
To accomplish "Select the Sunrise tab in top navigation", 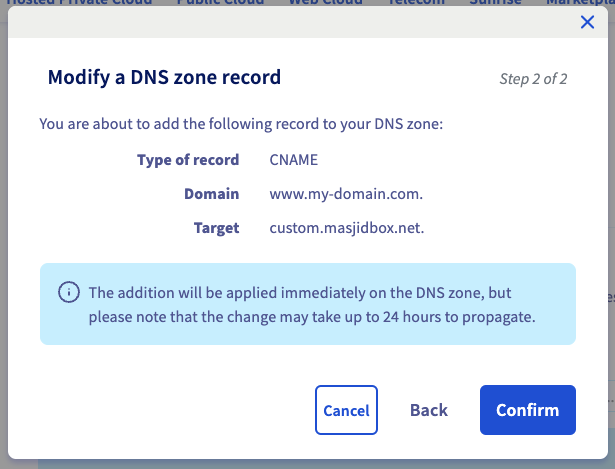I will (x=496, y=3).
